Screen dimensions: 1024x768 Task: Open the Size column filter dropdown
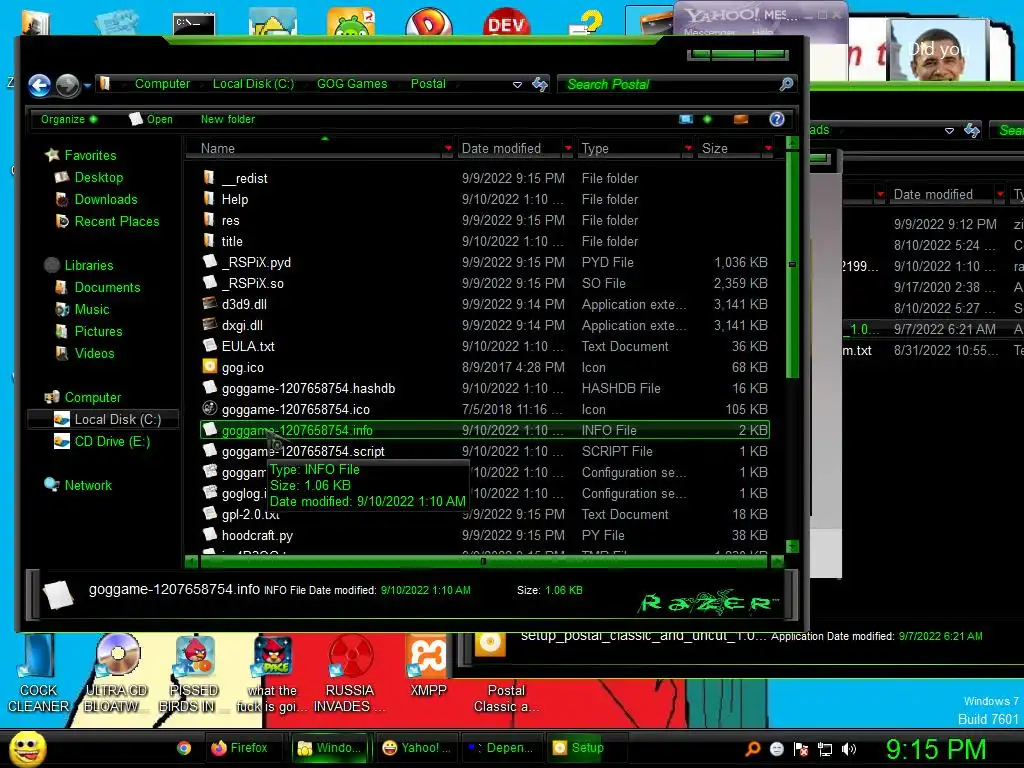tap(768, 148)
